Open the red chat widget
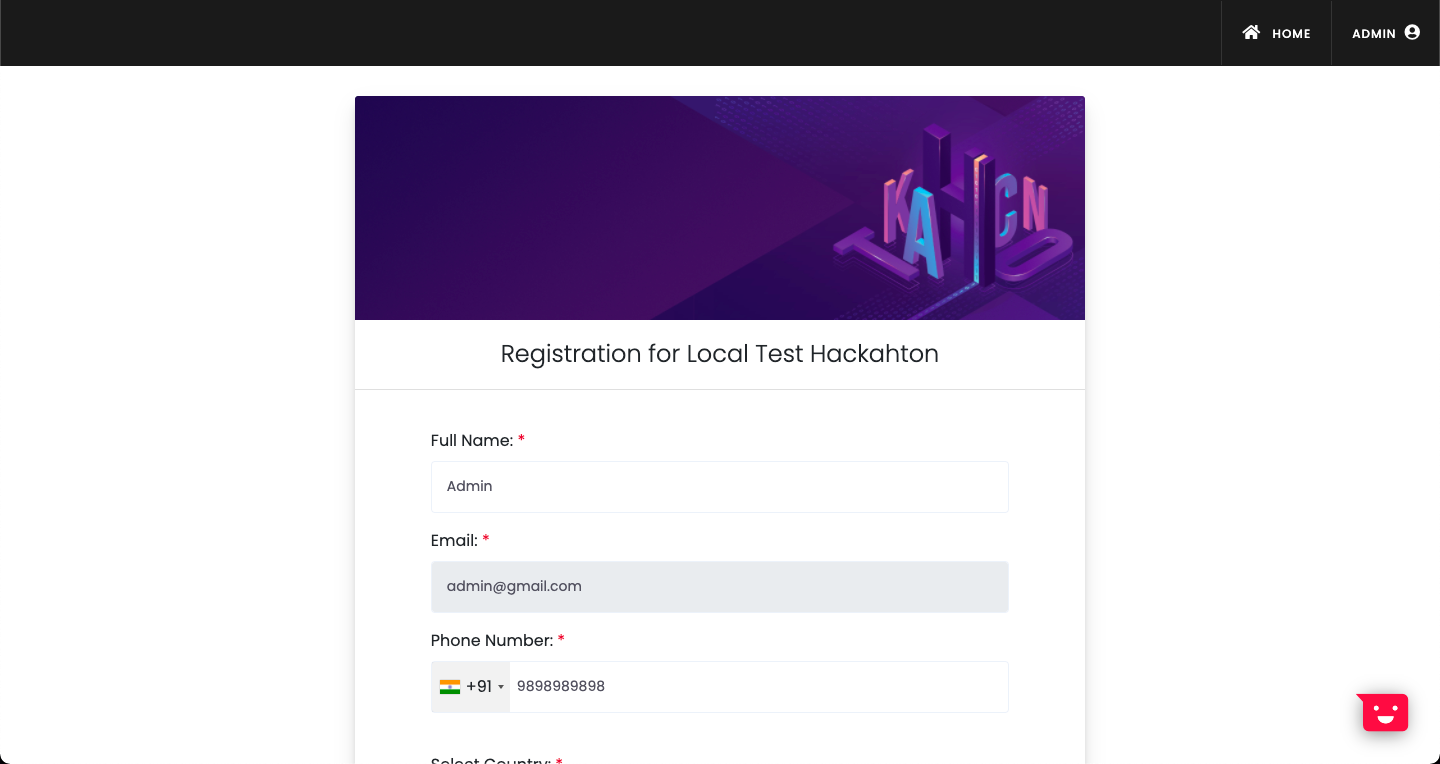The width and height of the screenshot is (1440, 764). point(1384,712)
